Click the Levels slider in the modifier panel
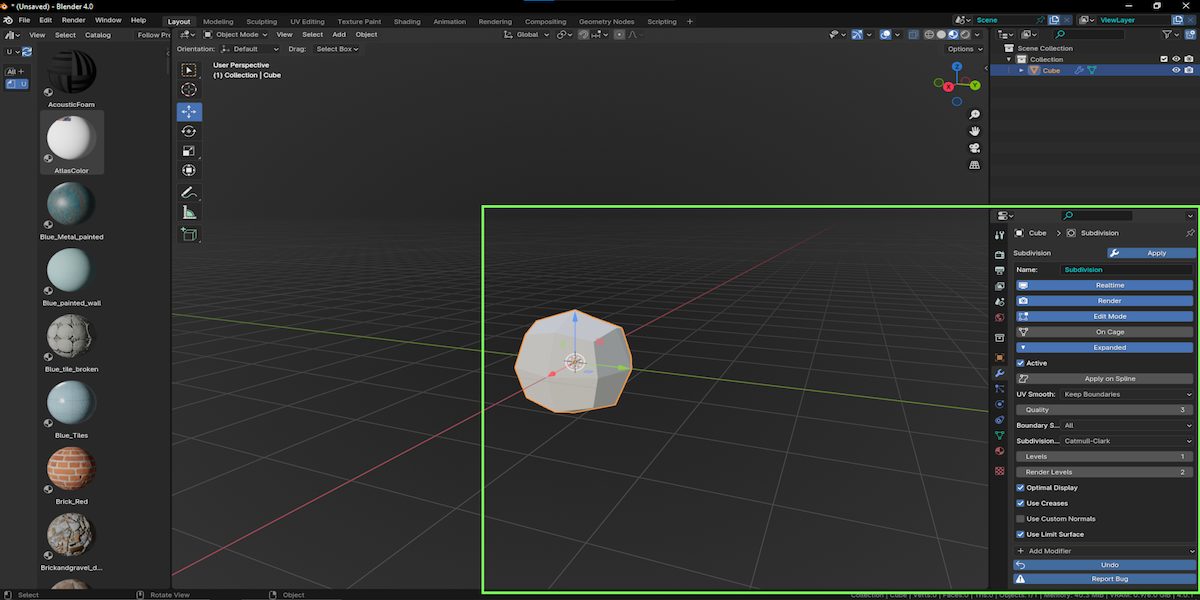 click(x=1104, y=456)
